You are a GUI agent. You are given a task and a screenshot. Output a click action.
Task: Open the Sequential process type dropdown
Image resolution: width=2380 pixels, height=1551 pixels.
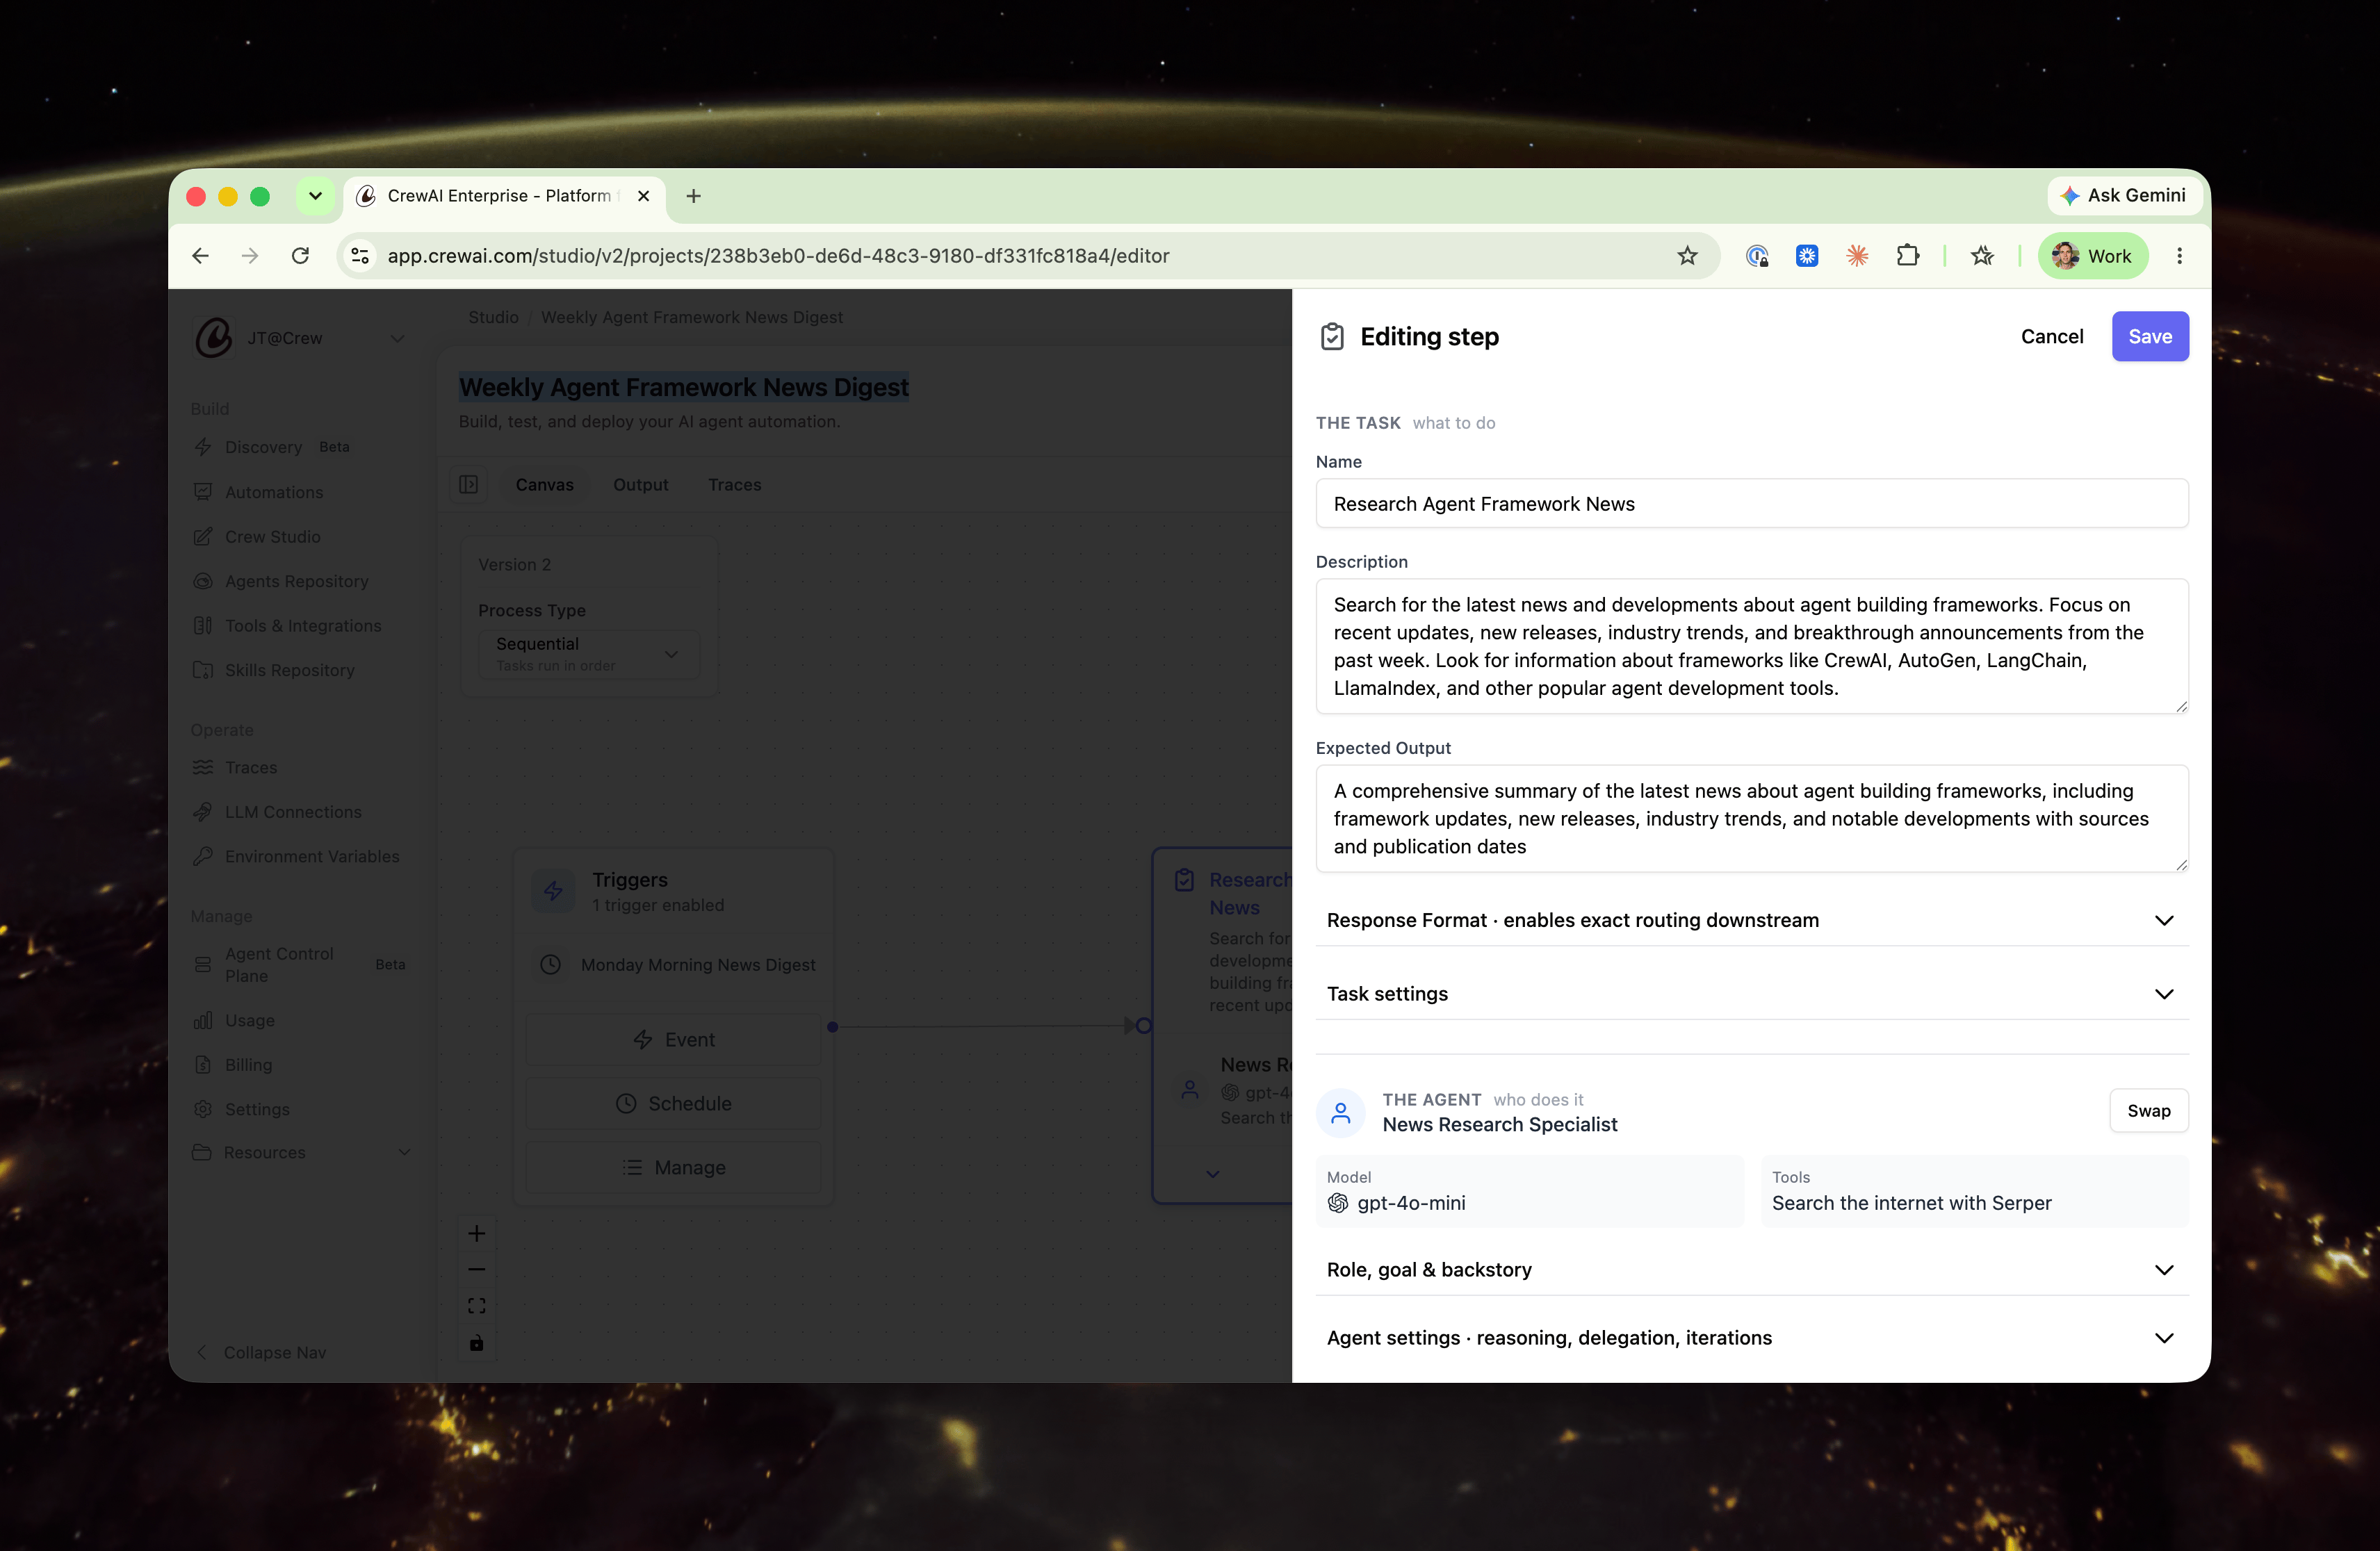pos(588,654)
